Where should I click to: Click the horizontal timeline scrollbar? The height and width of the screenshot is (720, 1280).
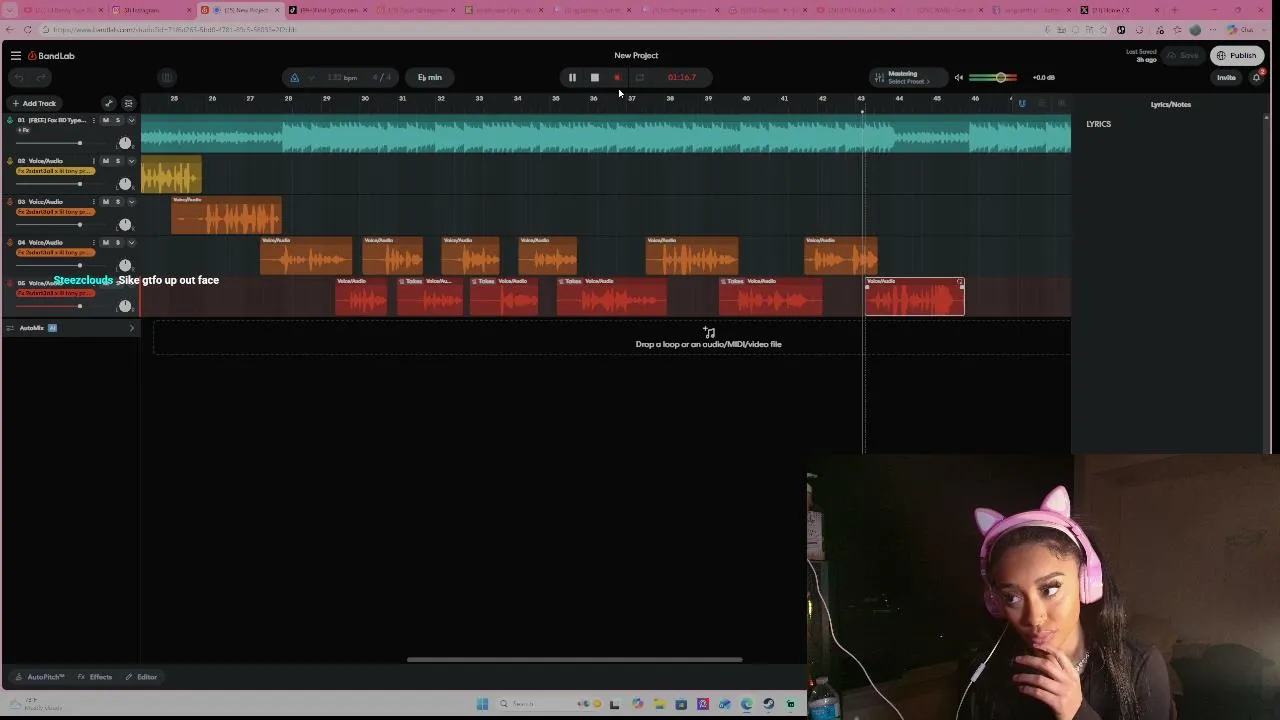click(574, 660)
